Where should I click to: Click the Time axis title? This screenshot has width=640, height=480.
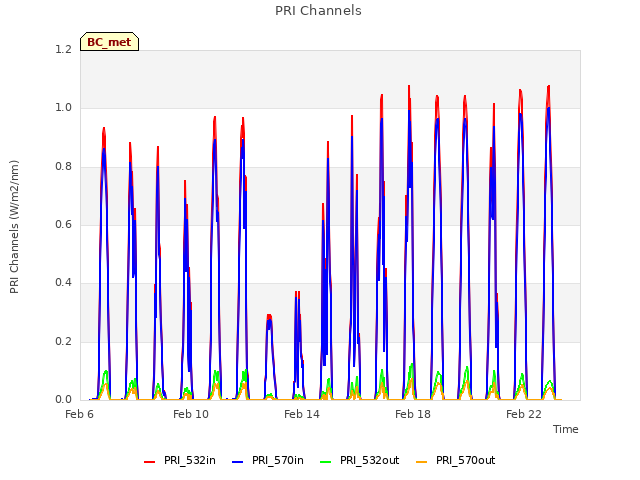coord(566,429)
